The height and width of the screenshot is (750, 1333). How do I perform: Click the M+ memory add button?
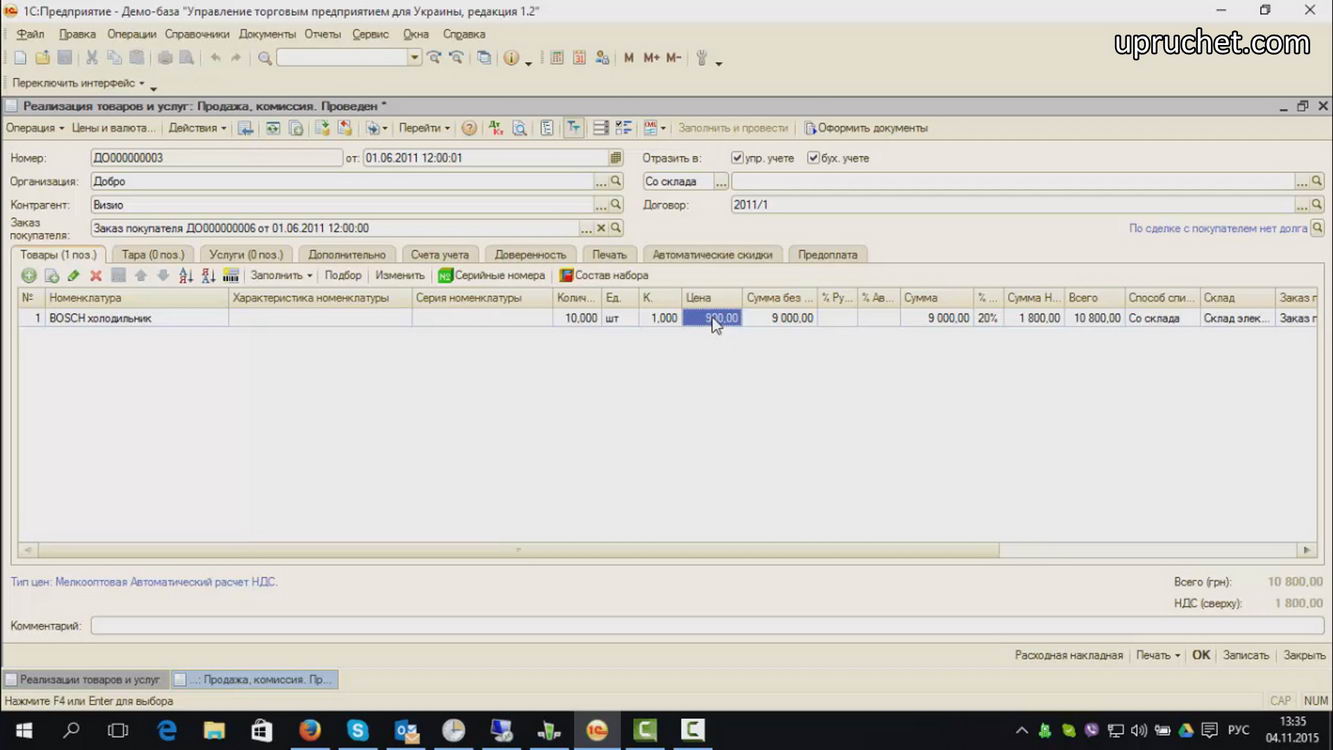click(651, 58)
